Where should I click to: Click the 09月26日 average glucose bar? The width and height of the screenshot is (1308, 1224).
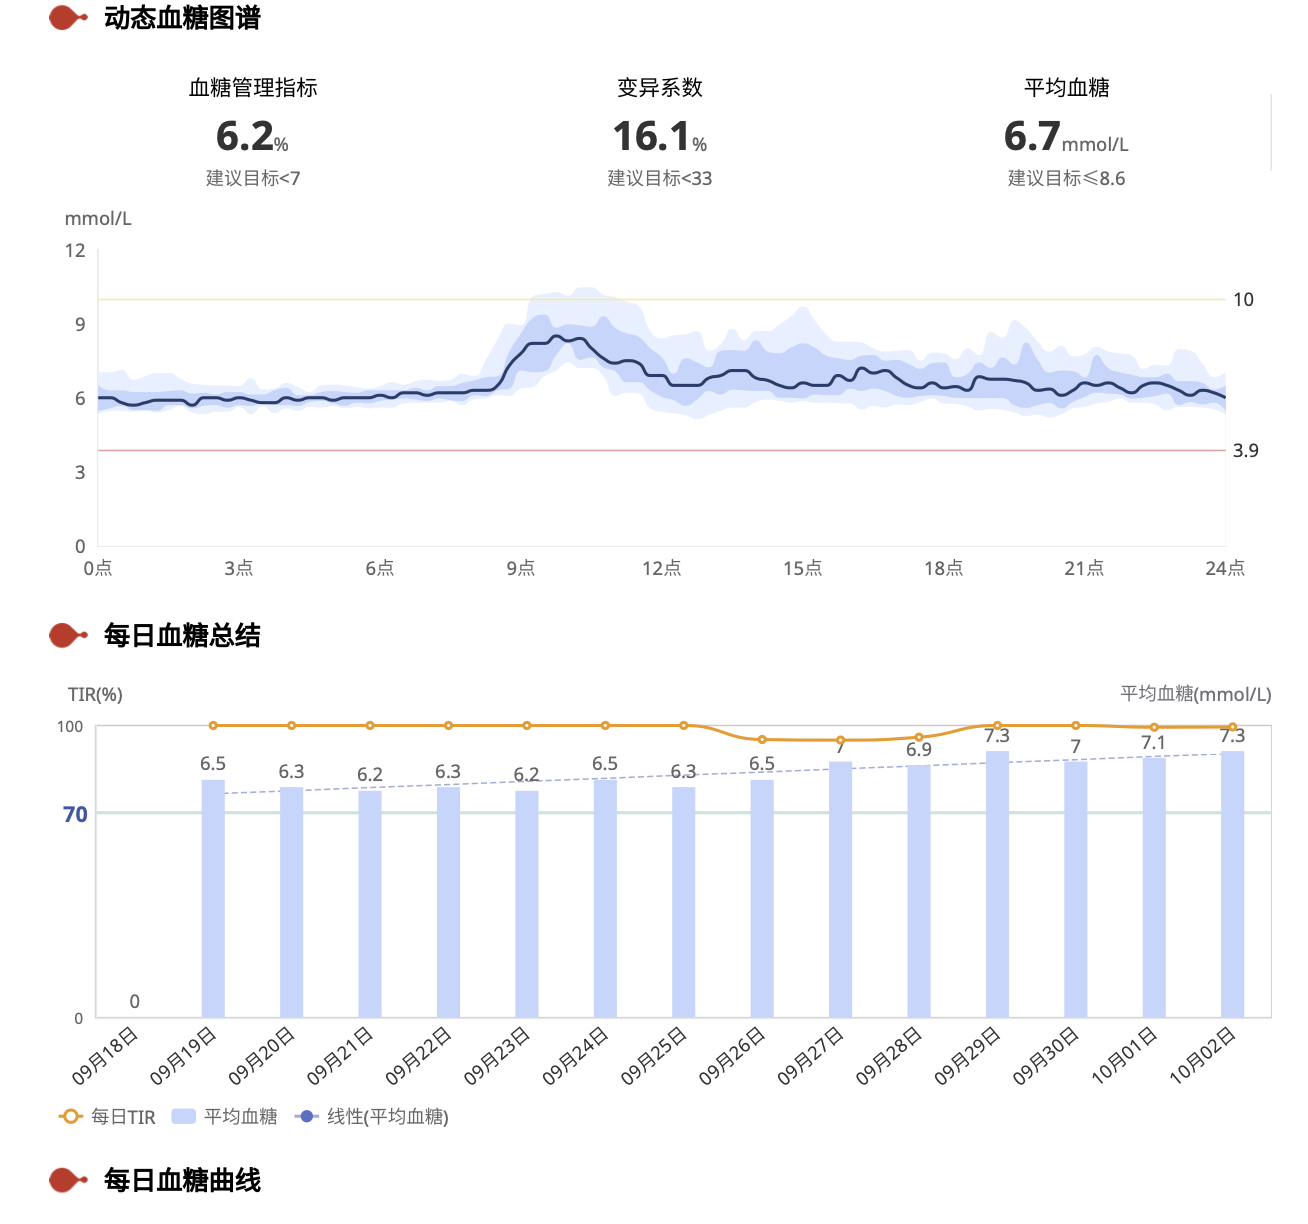point(762,899)
